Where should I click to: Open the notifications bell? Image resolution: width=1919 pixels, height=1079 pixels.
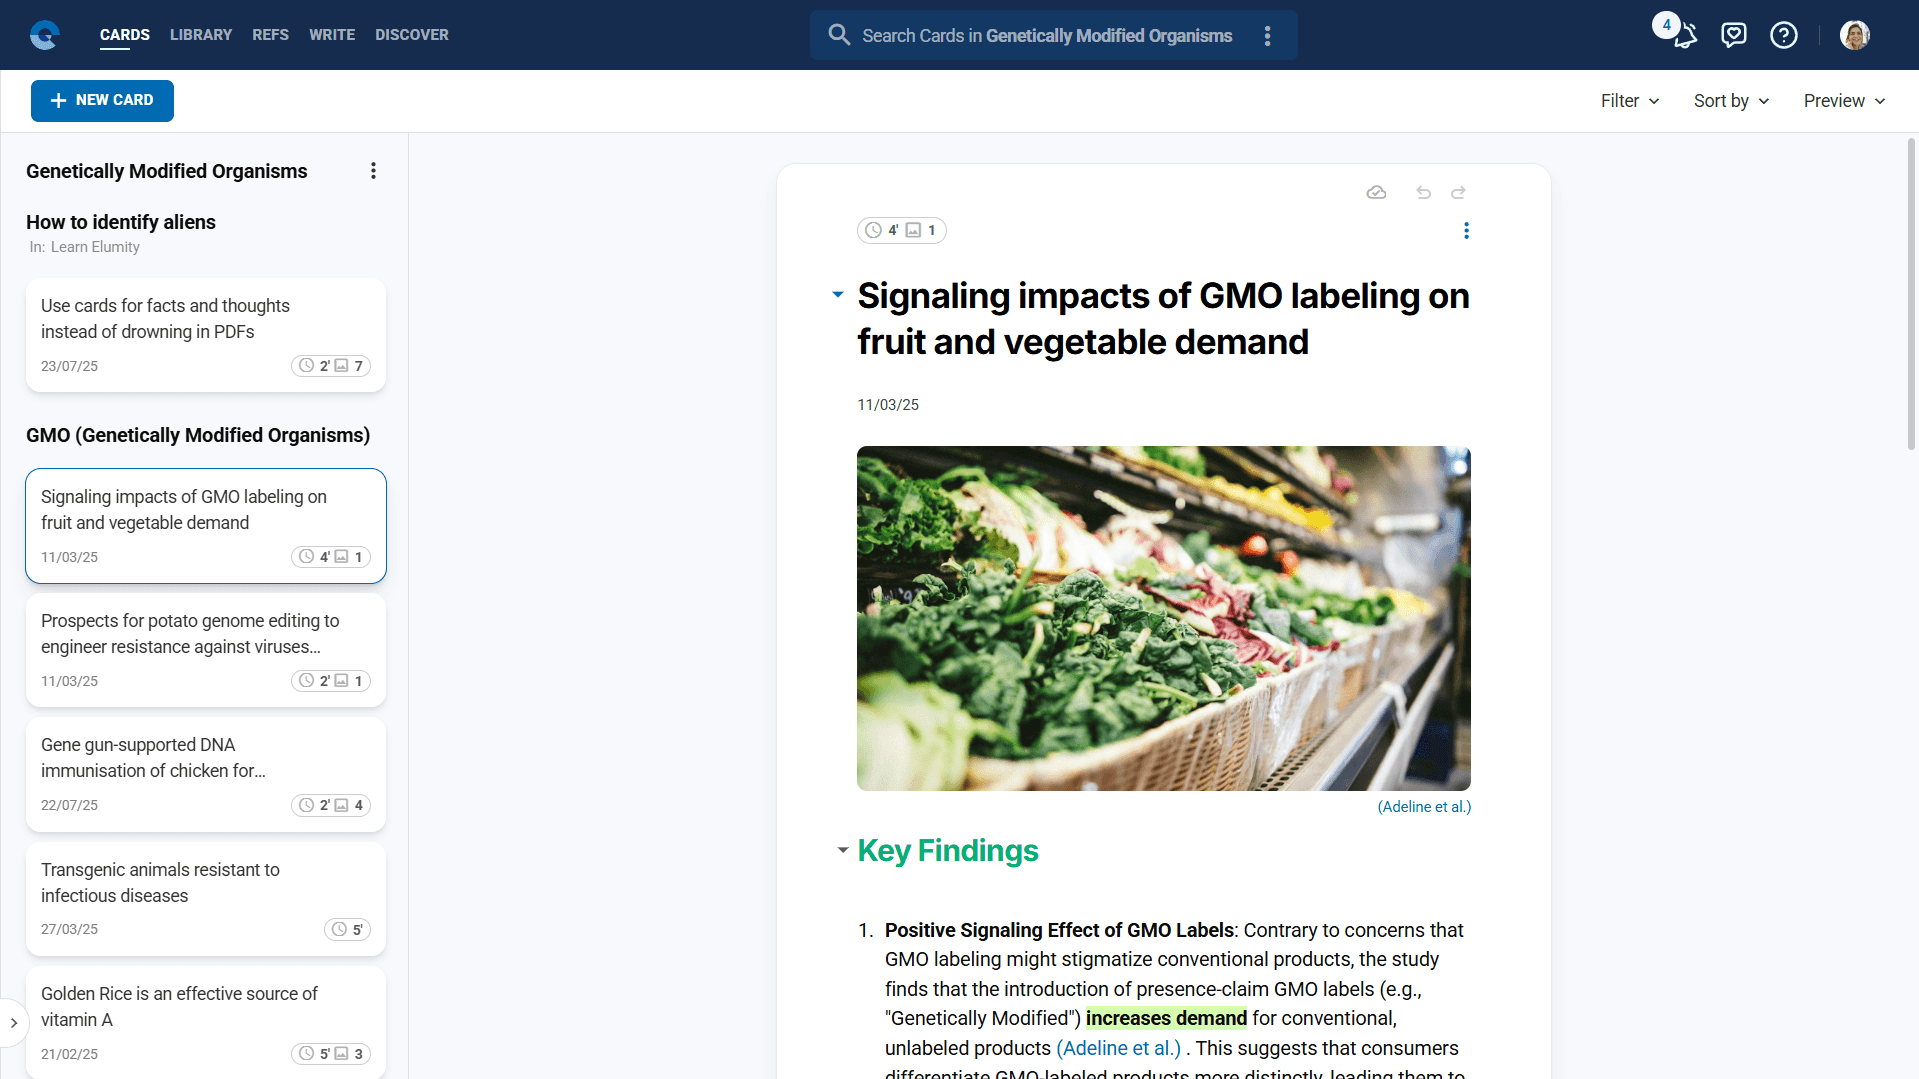pos(1685,36)
